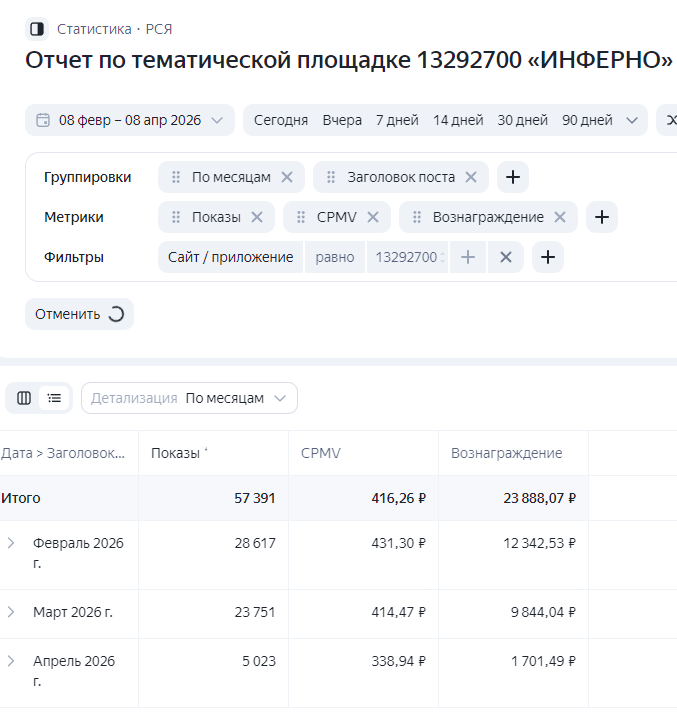Add a new grouping with plus button
The height and width of the screenshot is (719, 677).
pyautogui.click(x=513, y=177)
